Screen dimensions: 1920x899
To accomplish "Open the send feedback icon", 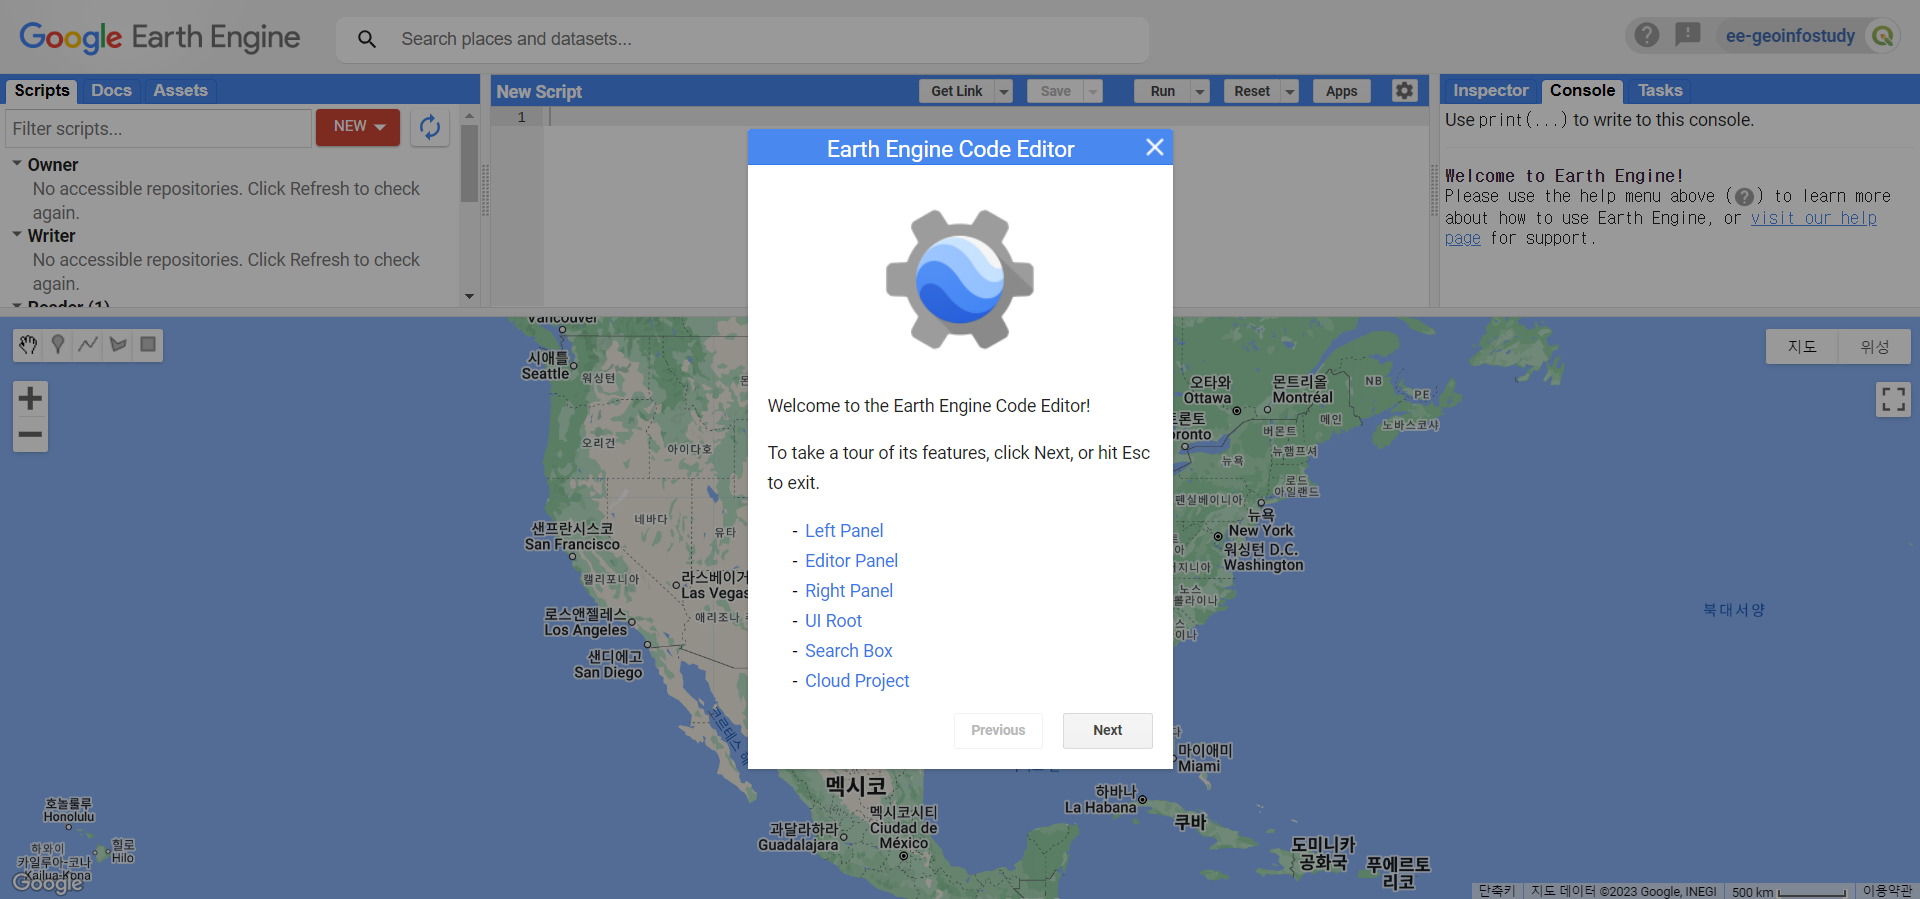I will 1688,35.
